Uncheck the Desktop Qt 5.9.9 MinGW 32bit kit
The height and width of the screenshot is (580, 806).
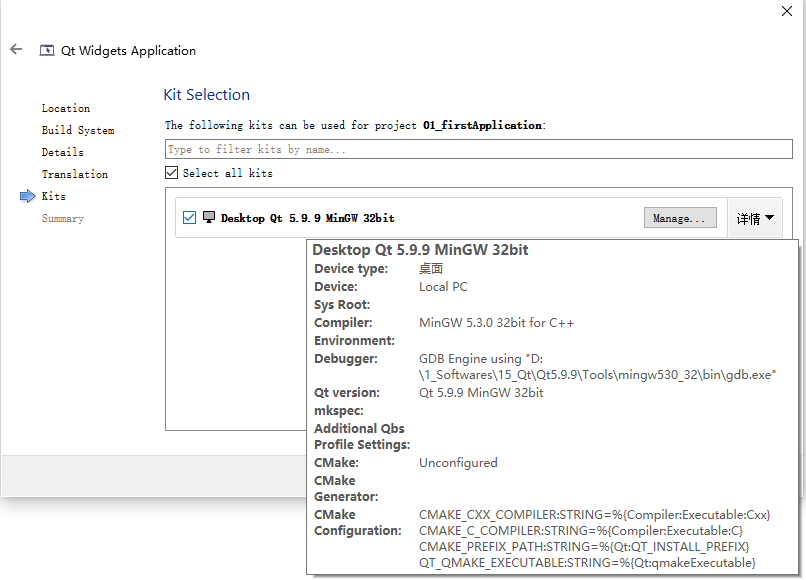coord(189,218)
